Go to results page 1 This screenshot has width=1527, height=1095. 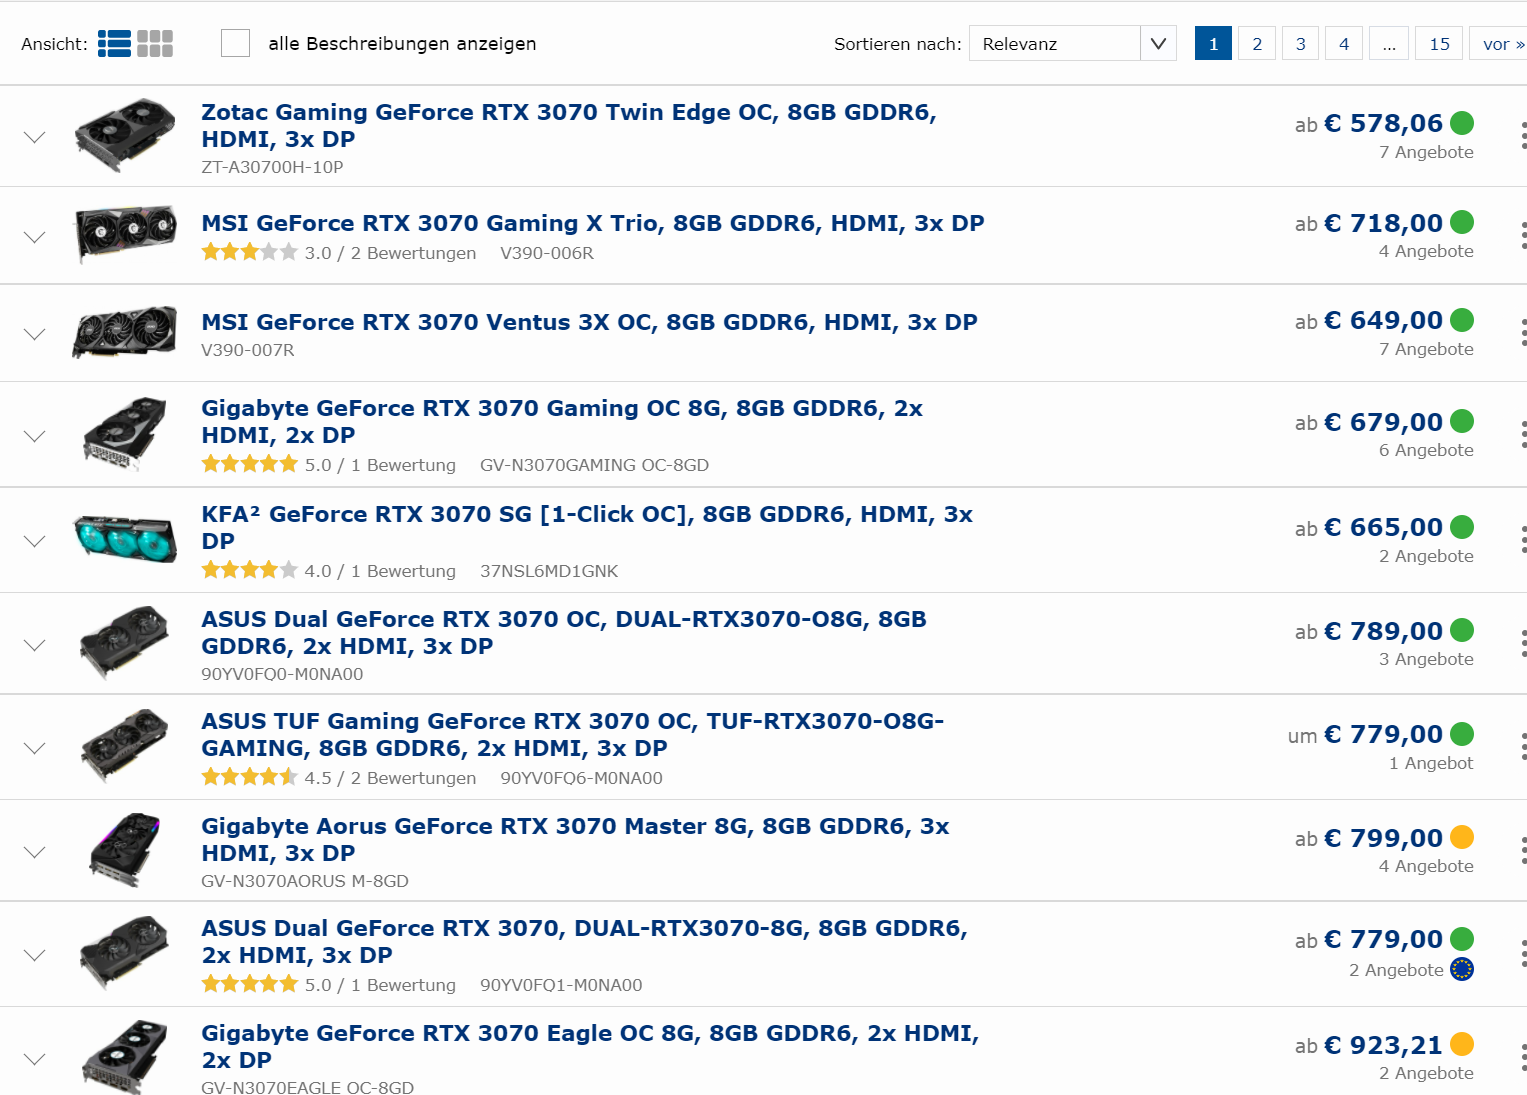tap(1213, 44)
